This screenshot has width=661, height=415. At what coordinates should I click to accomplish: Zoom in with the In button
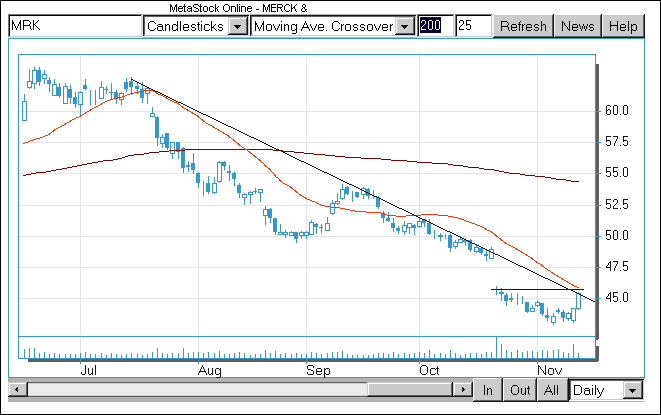[488, 390]
